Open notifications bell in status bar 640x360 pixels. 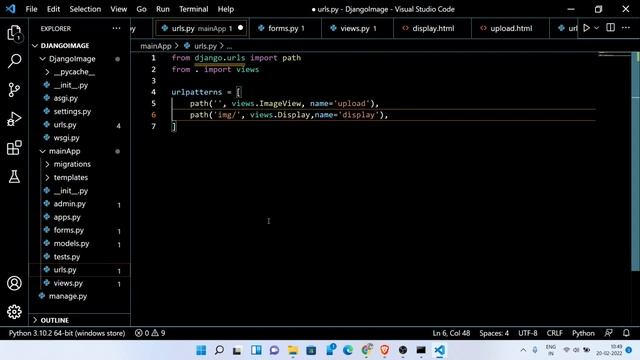tap(626, 333)
